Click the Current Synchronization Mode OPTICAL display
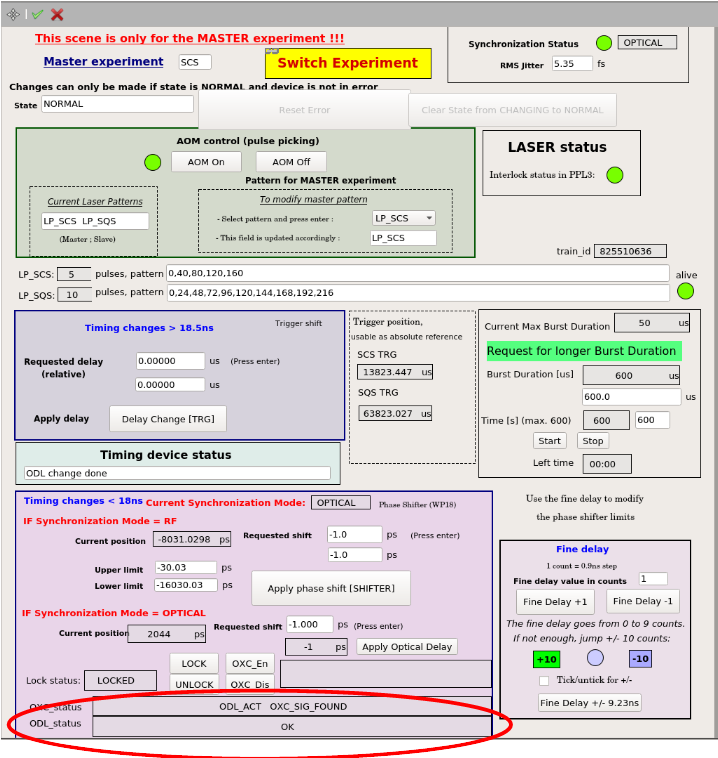The height and width of the screenshot is (758, 718). [x=341, y=503]
